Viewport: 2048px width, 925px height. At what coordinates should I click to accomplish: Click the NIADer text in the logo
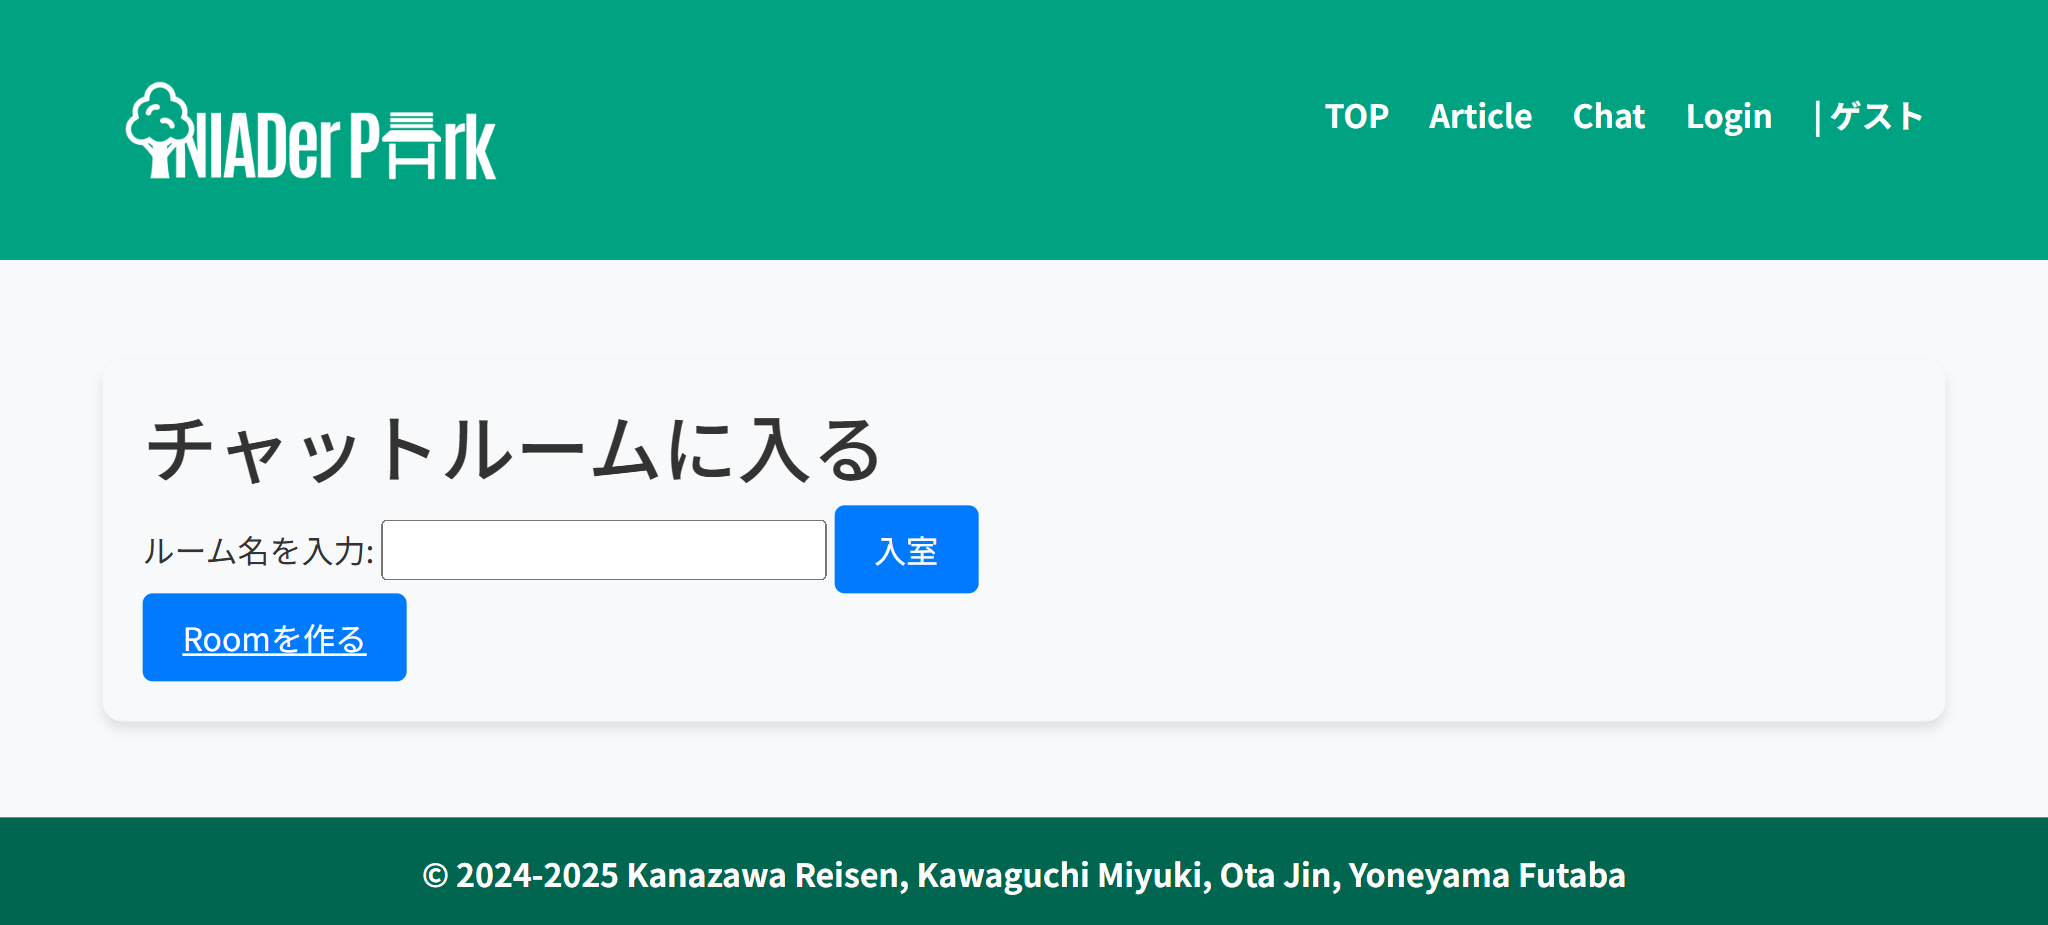click(258, 146)
